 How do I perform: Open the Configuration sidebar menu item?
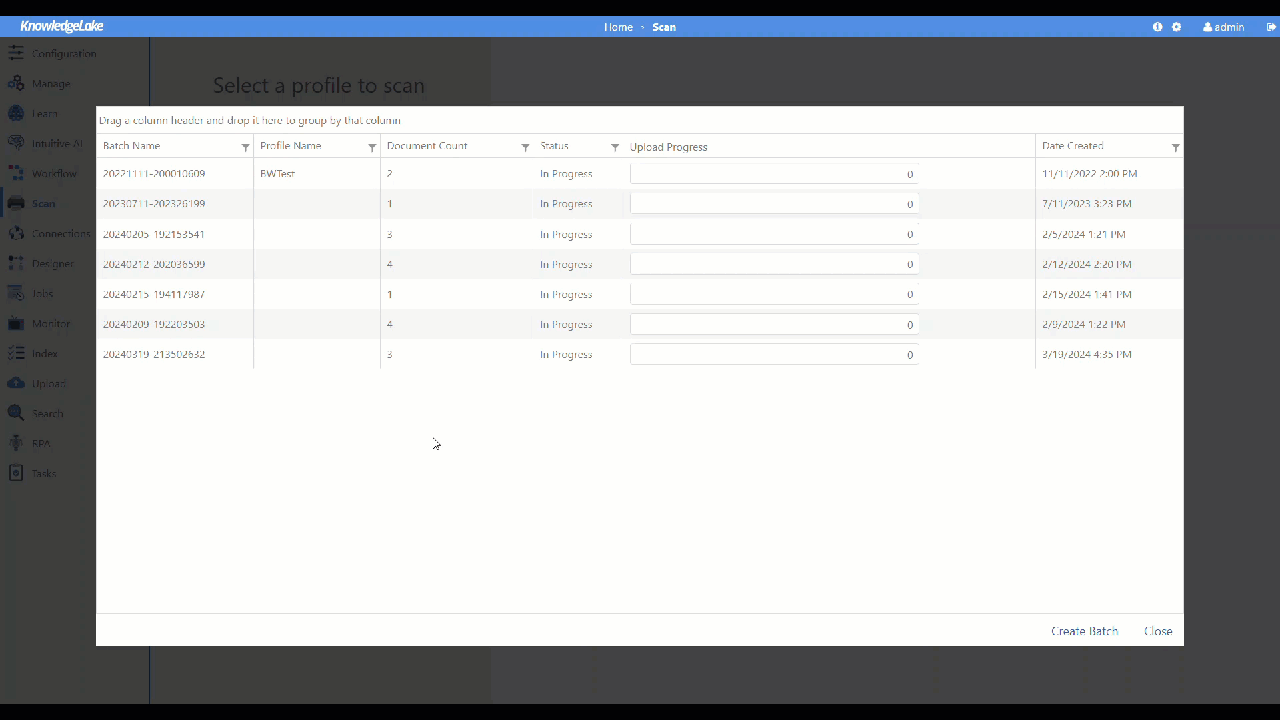63,53
